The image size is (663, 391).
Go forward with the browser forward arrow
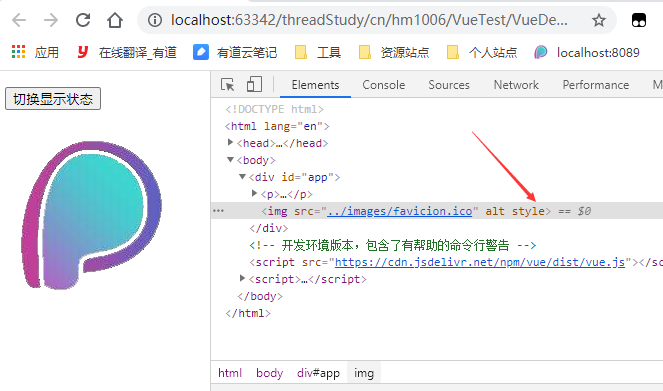click(x=51, y=20)
